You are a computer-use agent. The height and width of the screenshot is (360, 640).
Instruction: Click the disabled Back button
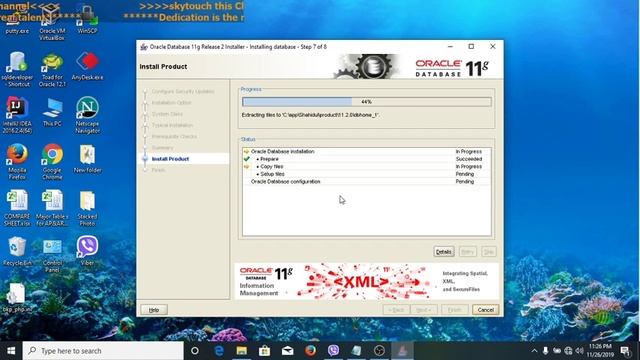[396, 310]
